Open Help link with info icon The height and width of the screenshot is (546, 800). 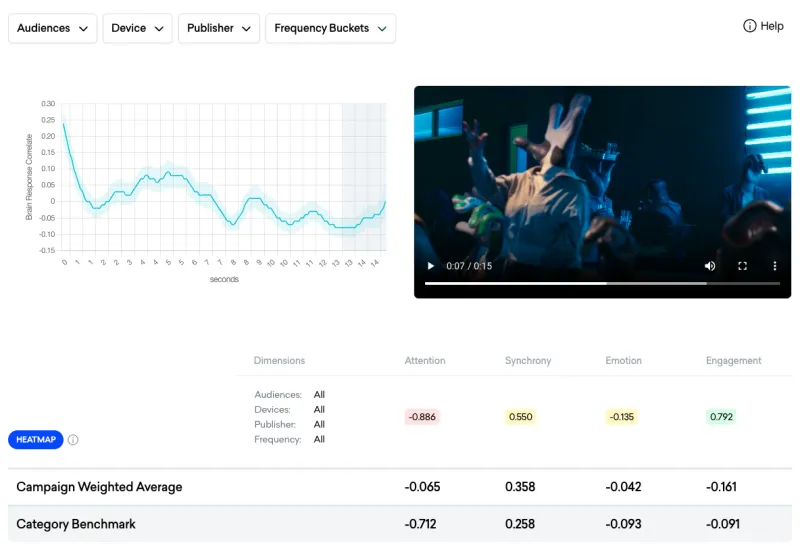pos(763,26)
